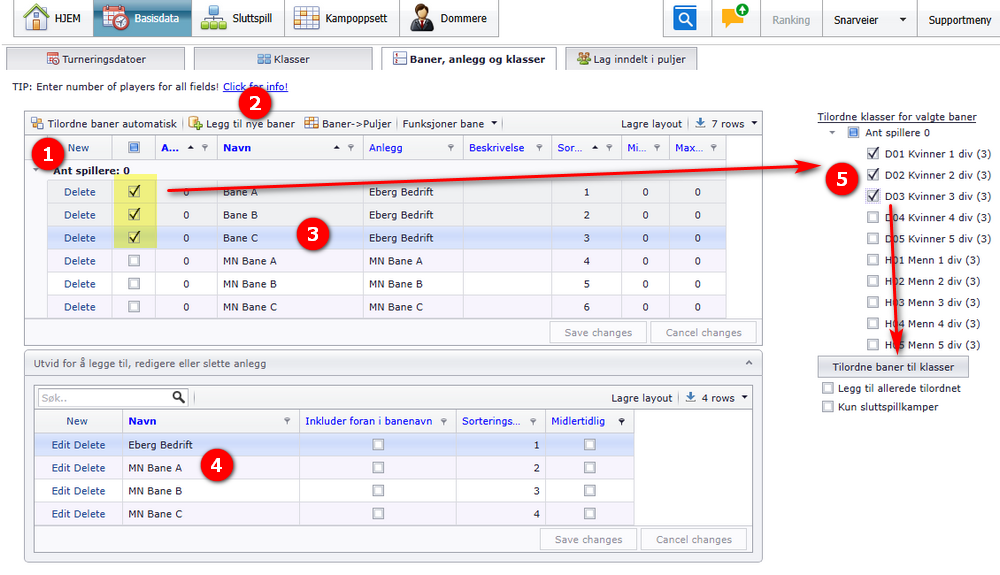Filter the Midlertidig column

[621, 421]
